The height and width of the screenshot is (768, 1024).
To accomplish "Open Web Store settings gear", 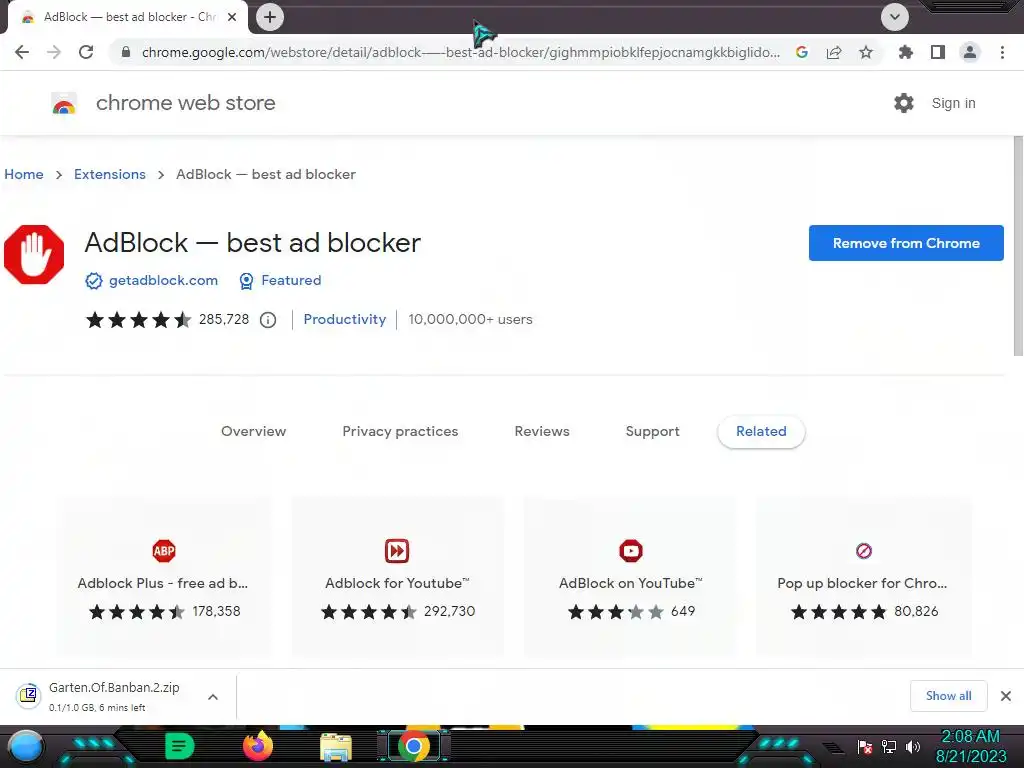I will click(x=903, y=103).
